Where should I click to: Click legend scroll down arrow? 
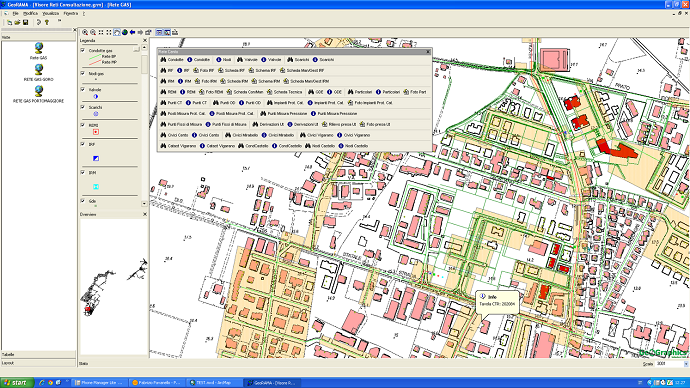[x=144, y=204]
